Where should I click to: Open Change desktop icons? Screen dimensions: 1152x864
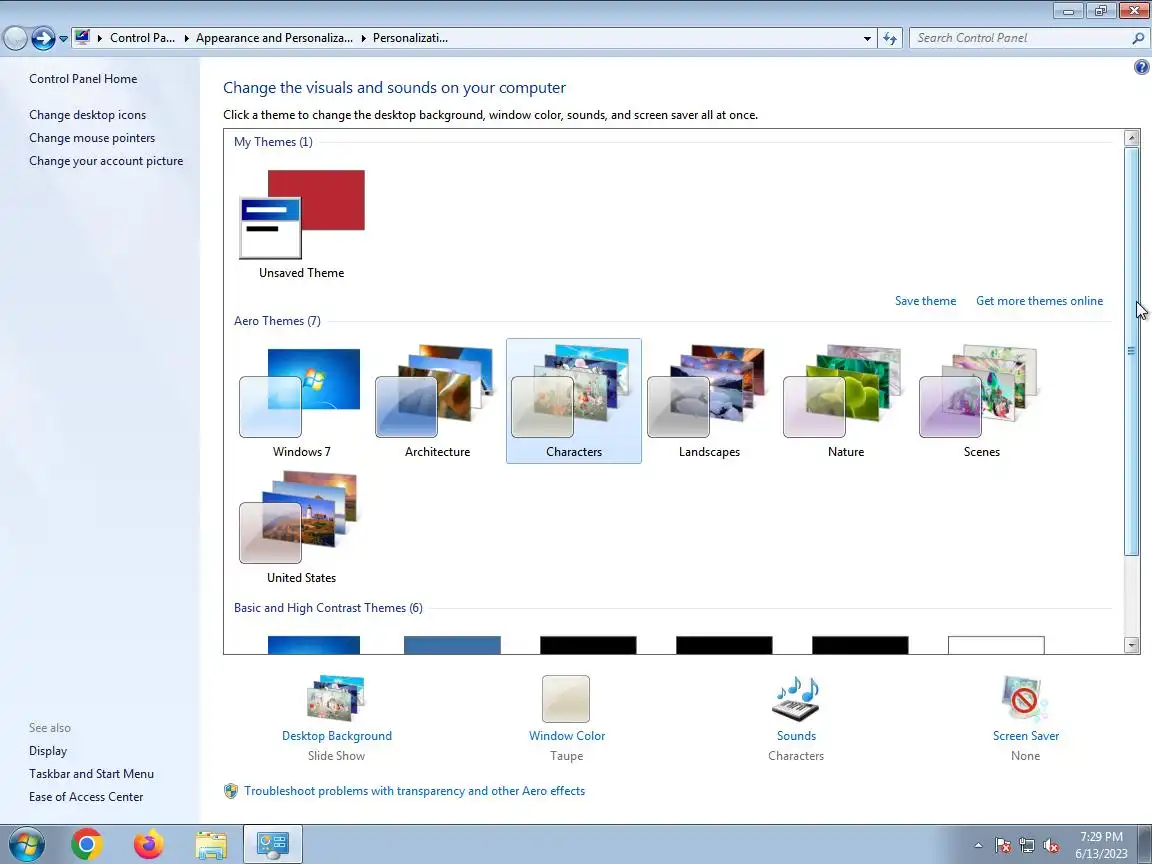tap(87, 115)
